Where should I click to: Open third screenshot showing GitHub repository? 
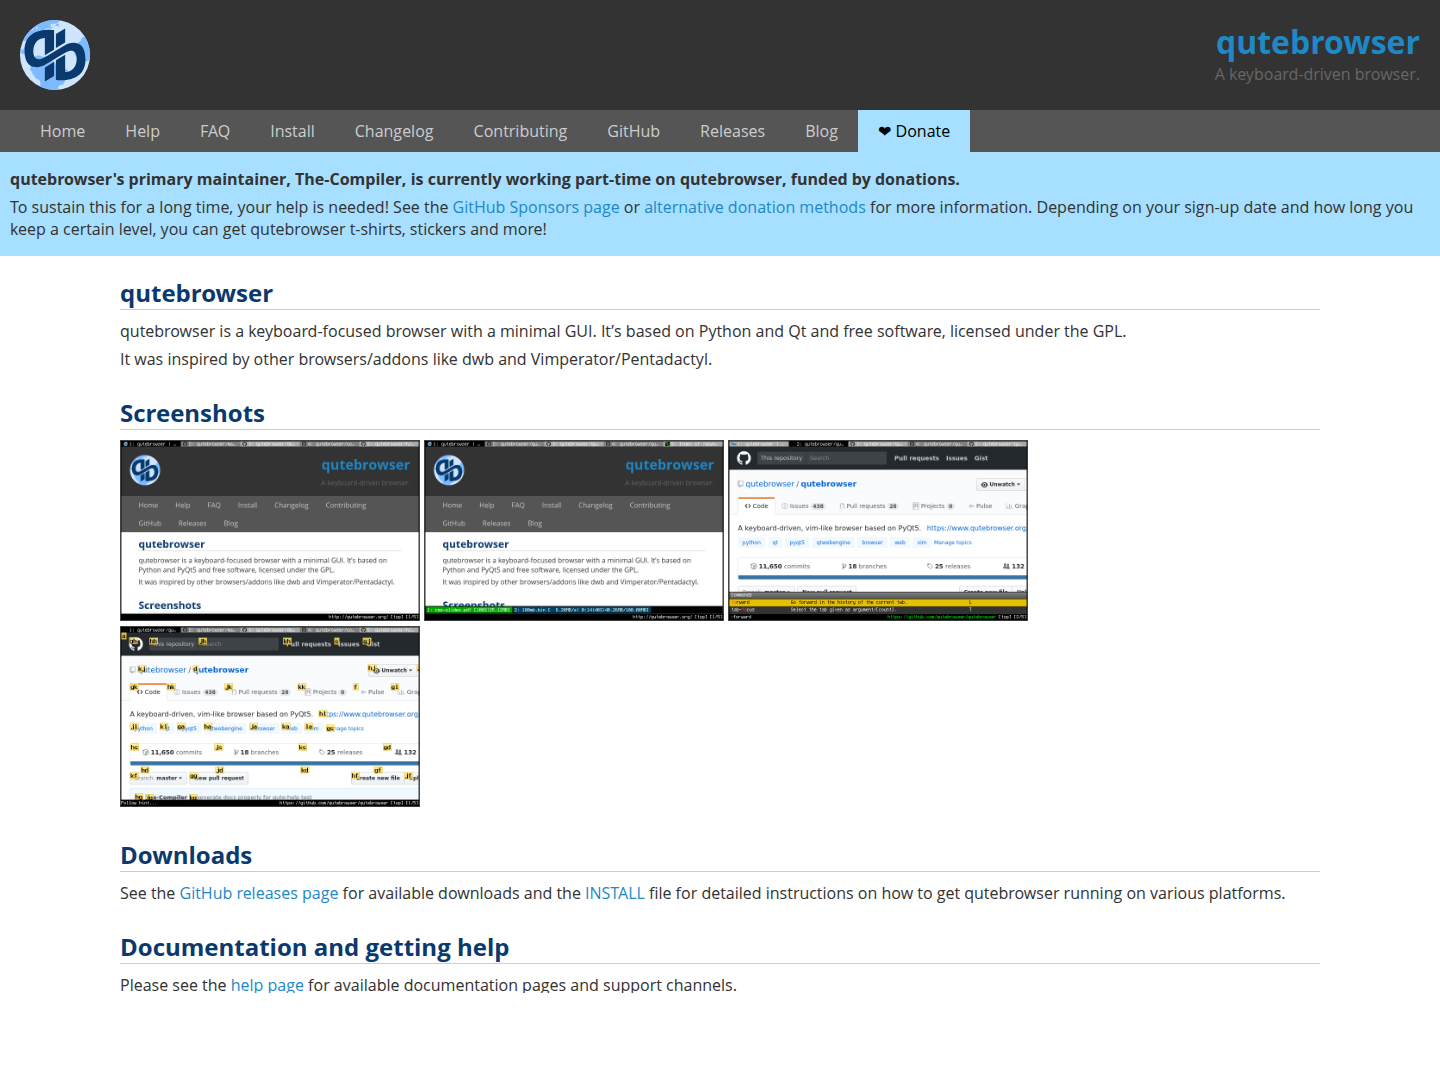coord(878,530)
